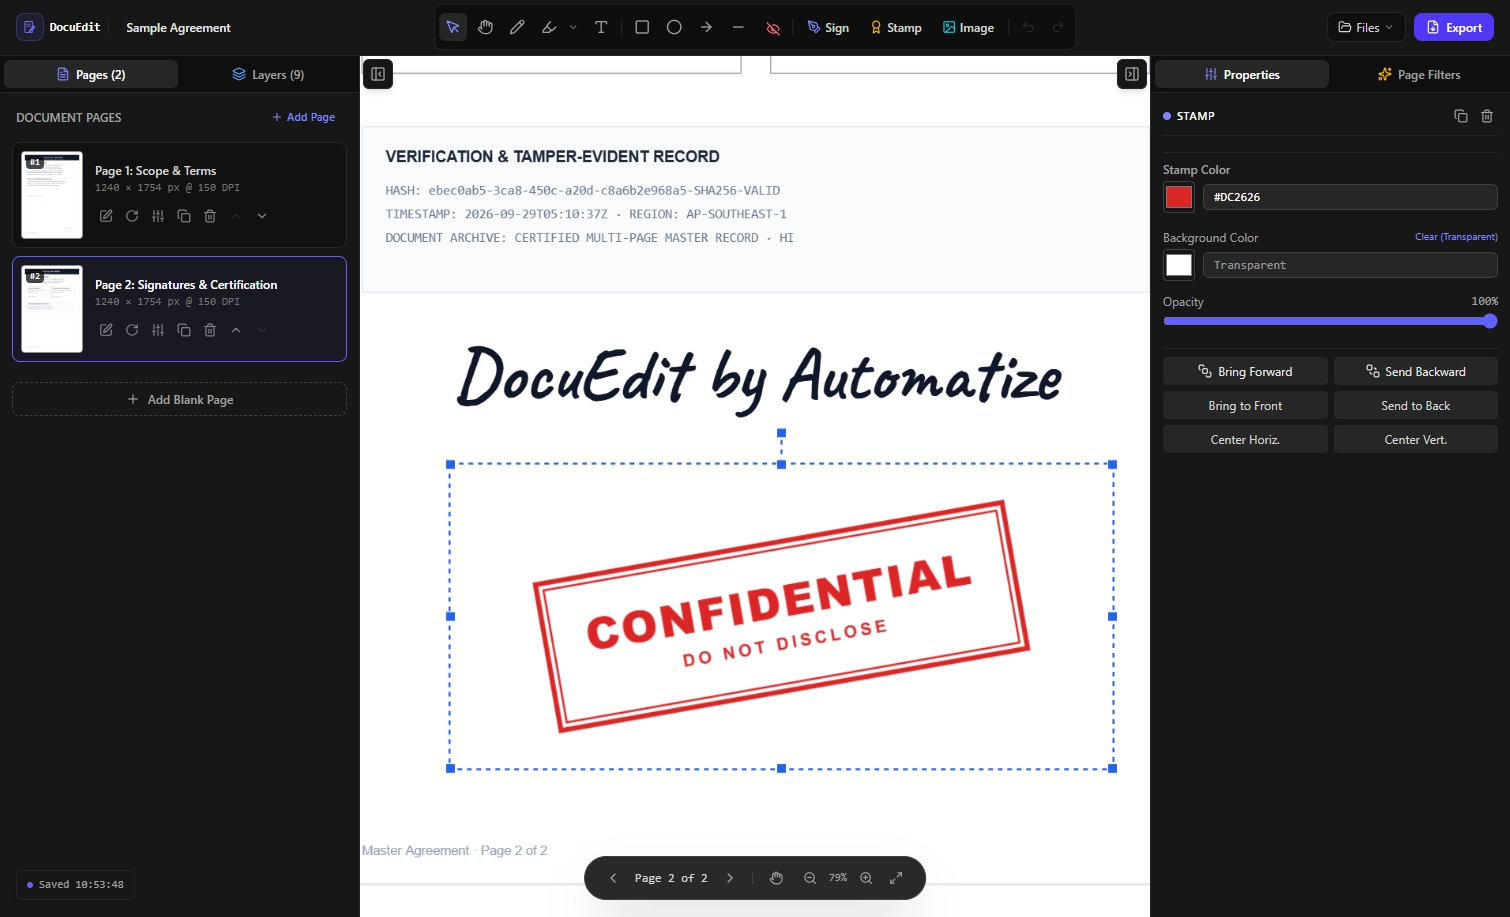Image resolution: width=1510 pixels, height=917 pixels.
Task: Click Bring Forward button
Action: [x=1245, y=371]
